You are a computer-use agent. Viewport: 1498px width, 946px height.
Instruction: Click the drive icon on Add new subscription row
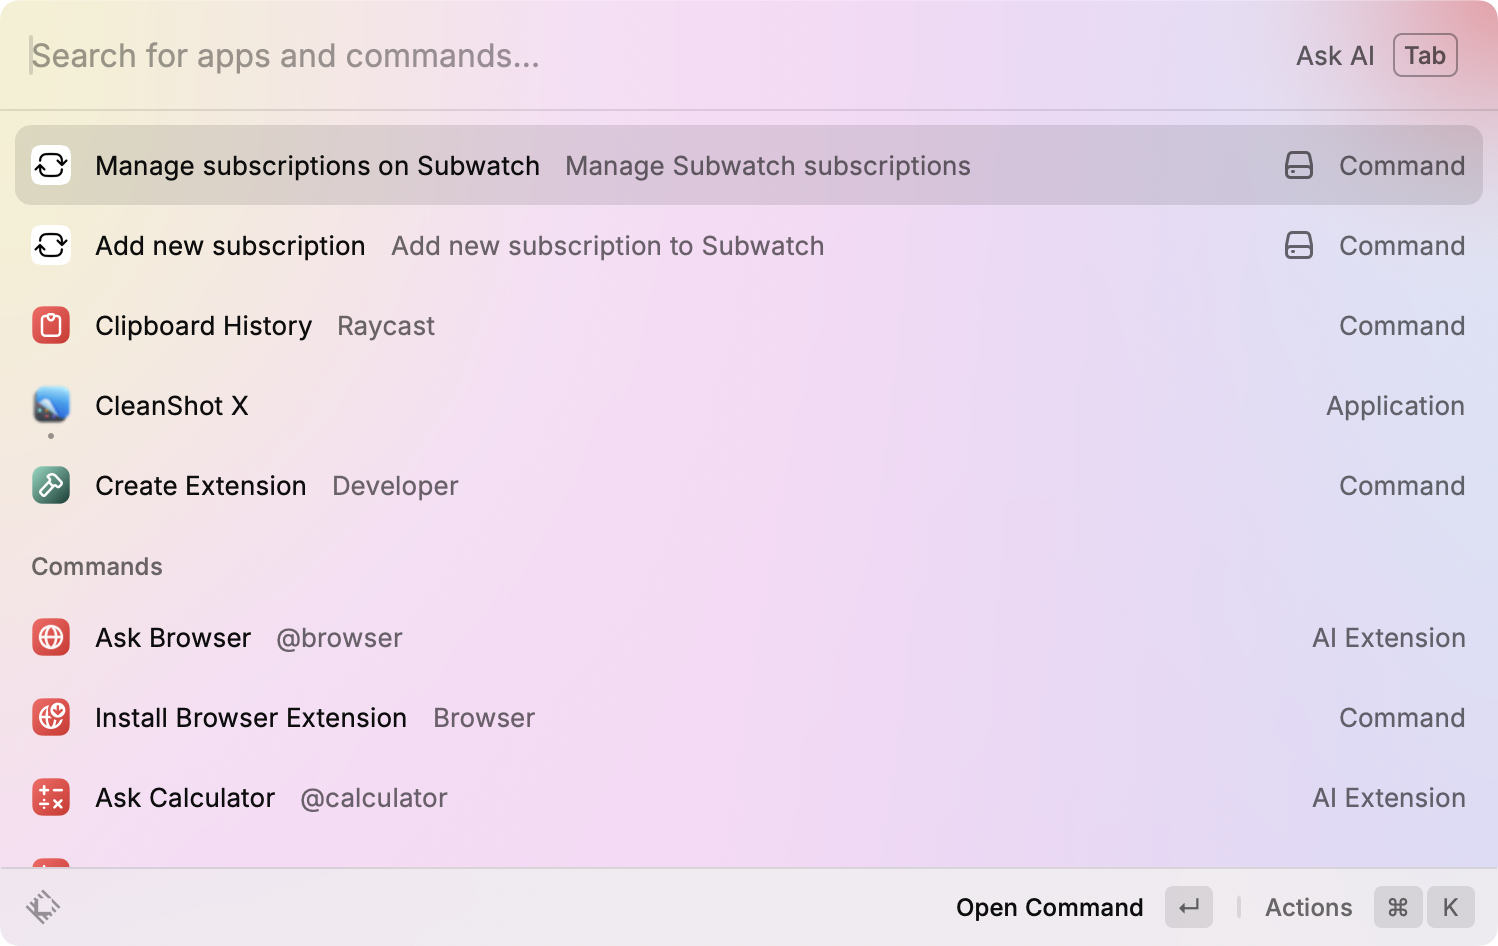pyautogui.click(x=1298, y=245)
